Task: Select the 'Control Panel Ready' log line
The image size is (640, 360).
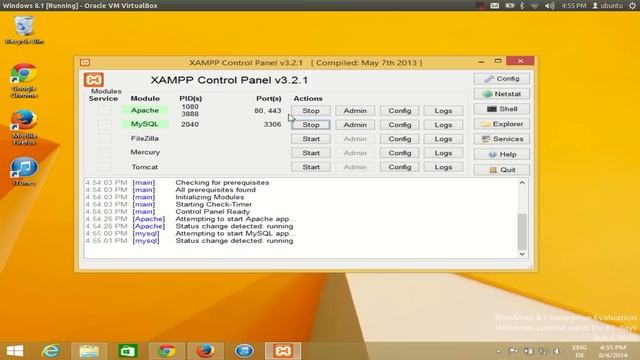Action: 213,211
